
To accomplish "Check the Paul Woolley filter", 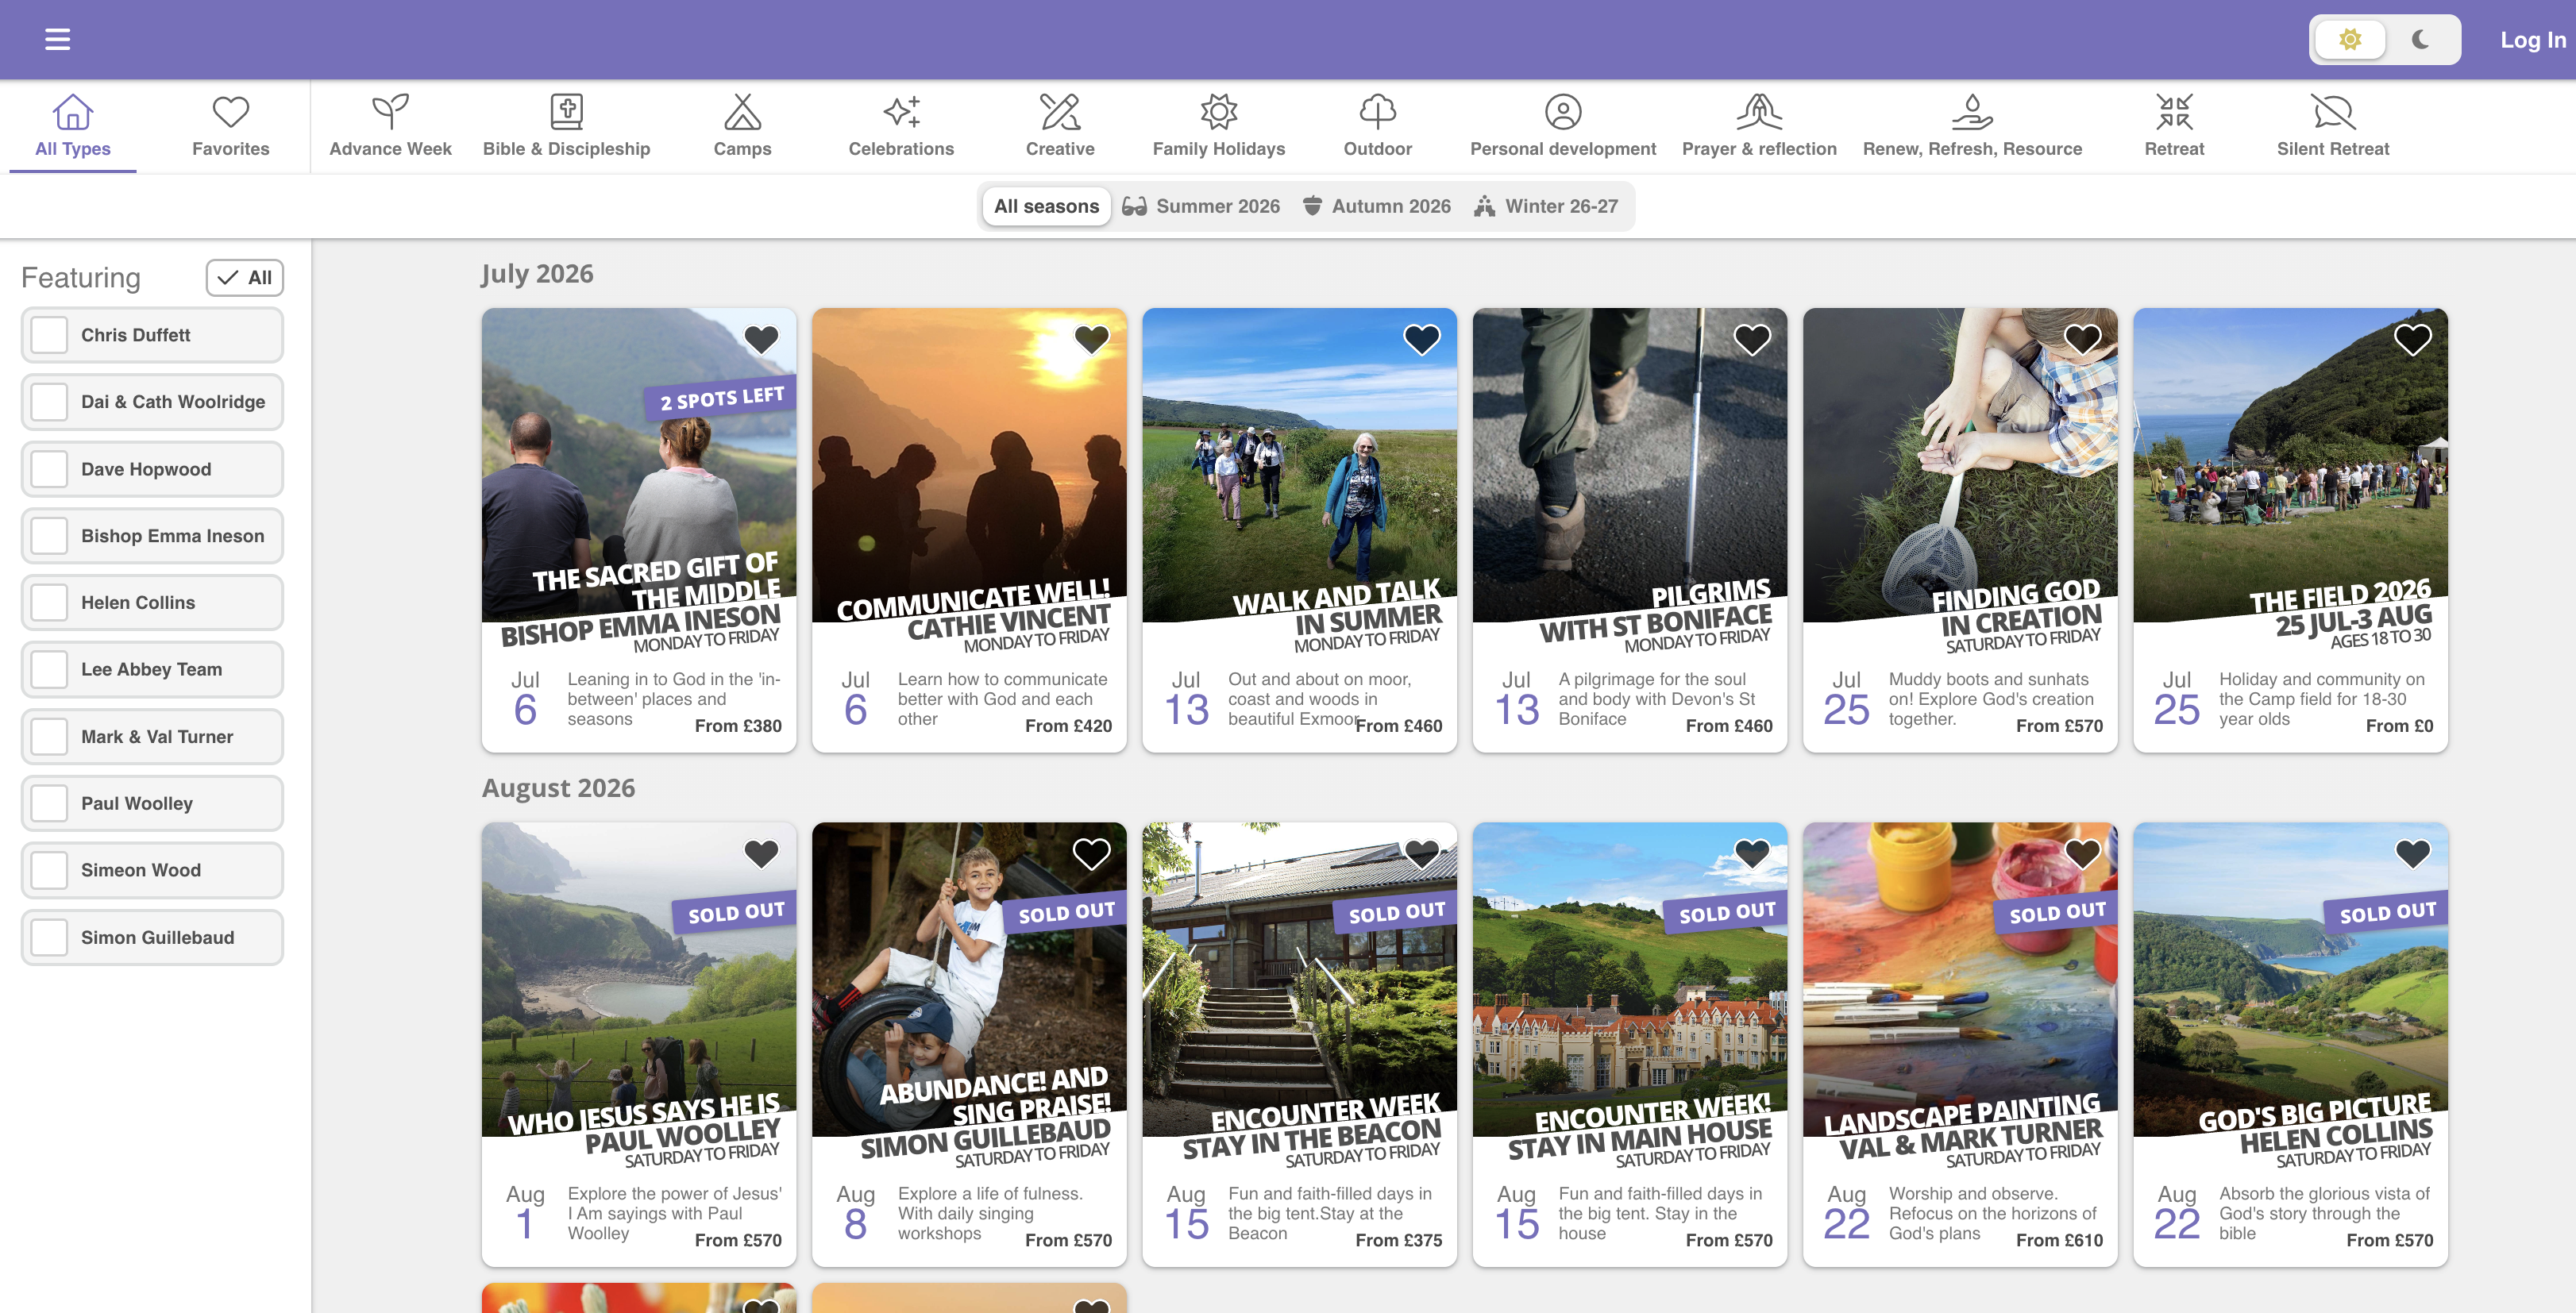I will [152, 804].
